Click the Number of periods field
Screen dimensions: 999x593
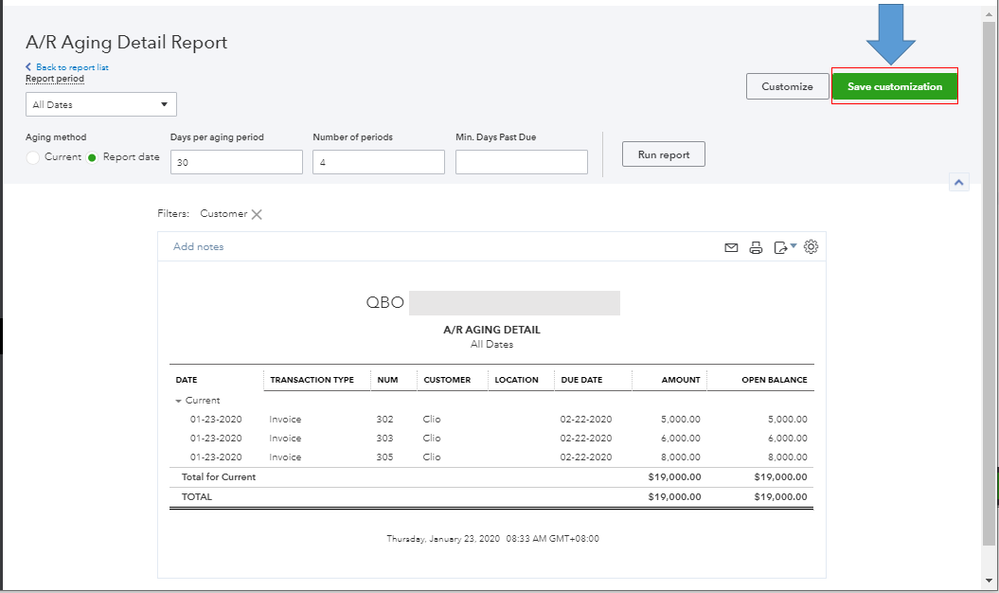click(378, 162)
